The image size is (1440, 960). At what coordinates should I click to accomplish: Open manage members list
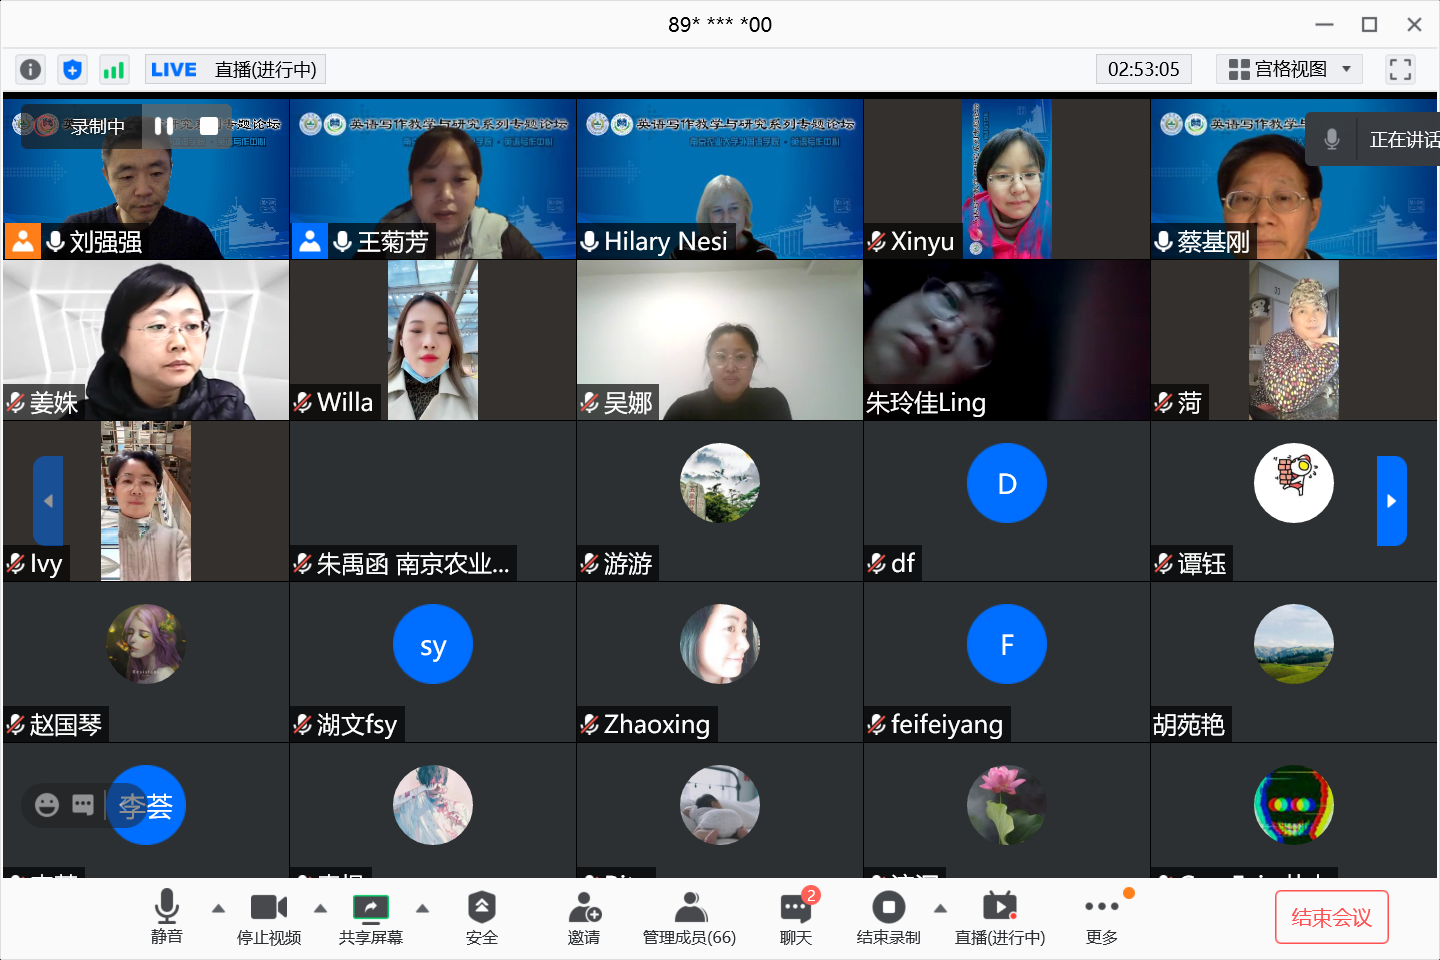click(x=689, y=917)
